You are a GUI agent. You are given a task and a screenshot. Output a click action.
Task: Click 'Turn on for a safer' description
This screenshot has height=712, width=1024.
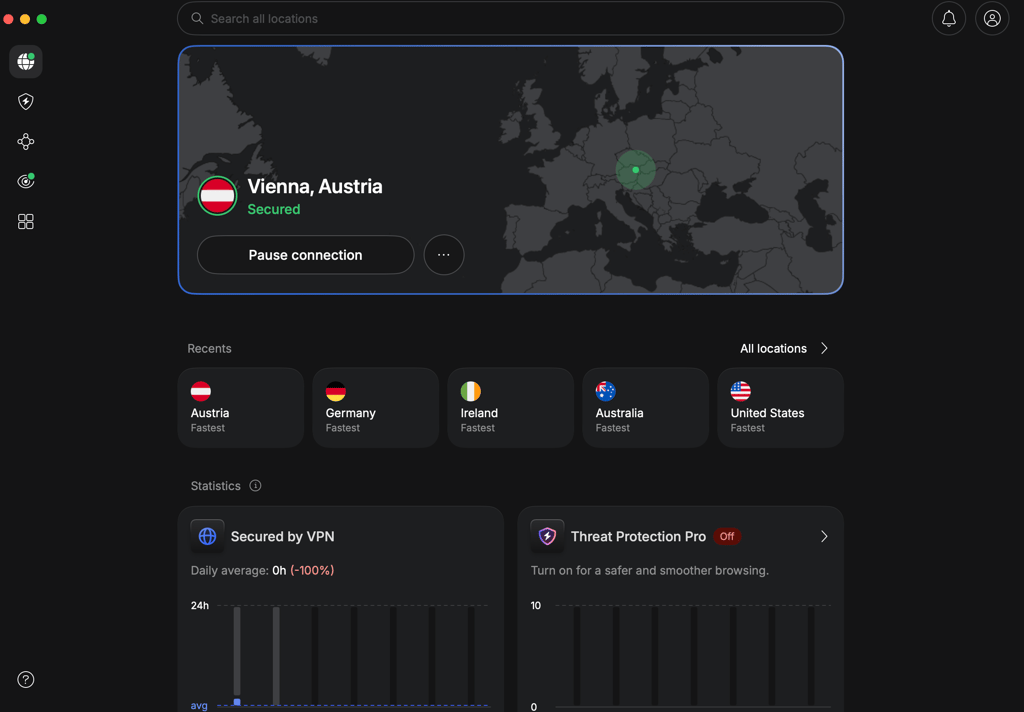650,570
